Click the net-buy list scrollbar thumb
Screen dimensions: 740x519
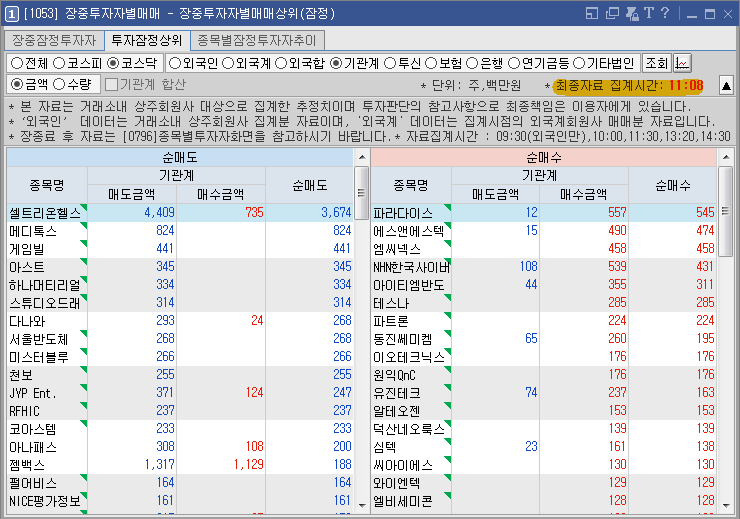pos(725,211)
